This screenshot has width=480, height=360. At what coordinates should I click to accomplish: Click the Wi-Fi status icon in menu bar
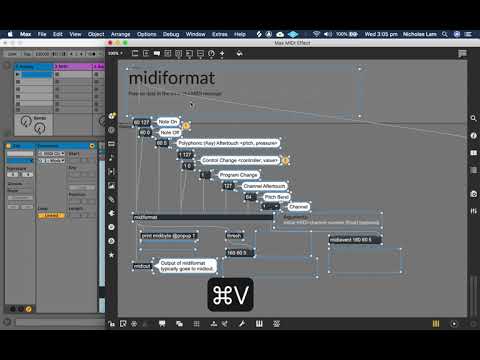pyautogui.click(x=317, y=34)
